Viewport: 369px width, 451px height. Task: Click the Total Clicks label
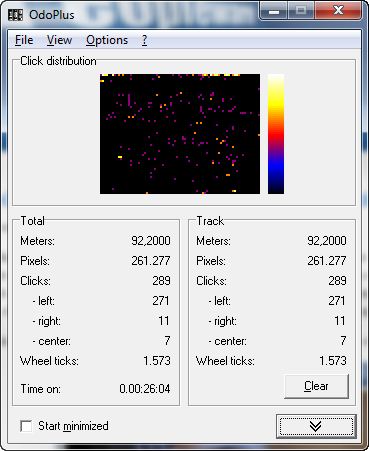point(35,281)
